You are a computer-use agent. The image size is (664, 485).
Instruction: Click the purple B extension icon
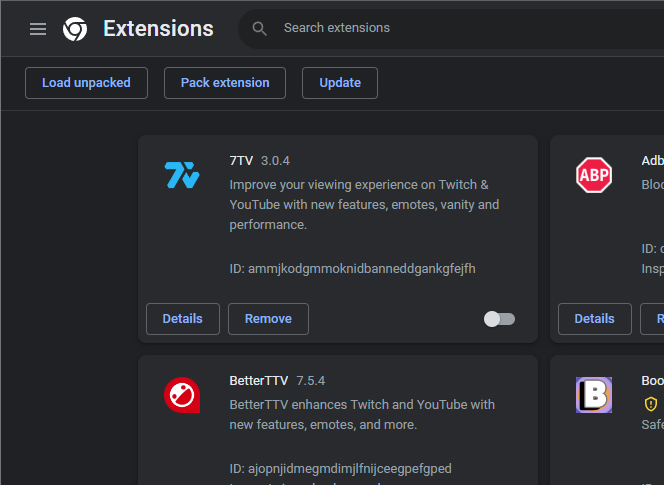(594, 395)
